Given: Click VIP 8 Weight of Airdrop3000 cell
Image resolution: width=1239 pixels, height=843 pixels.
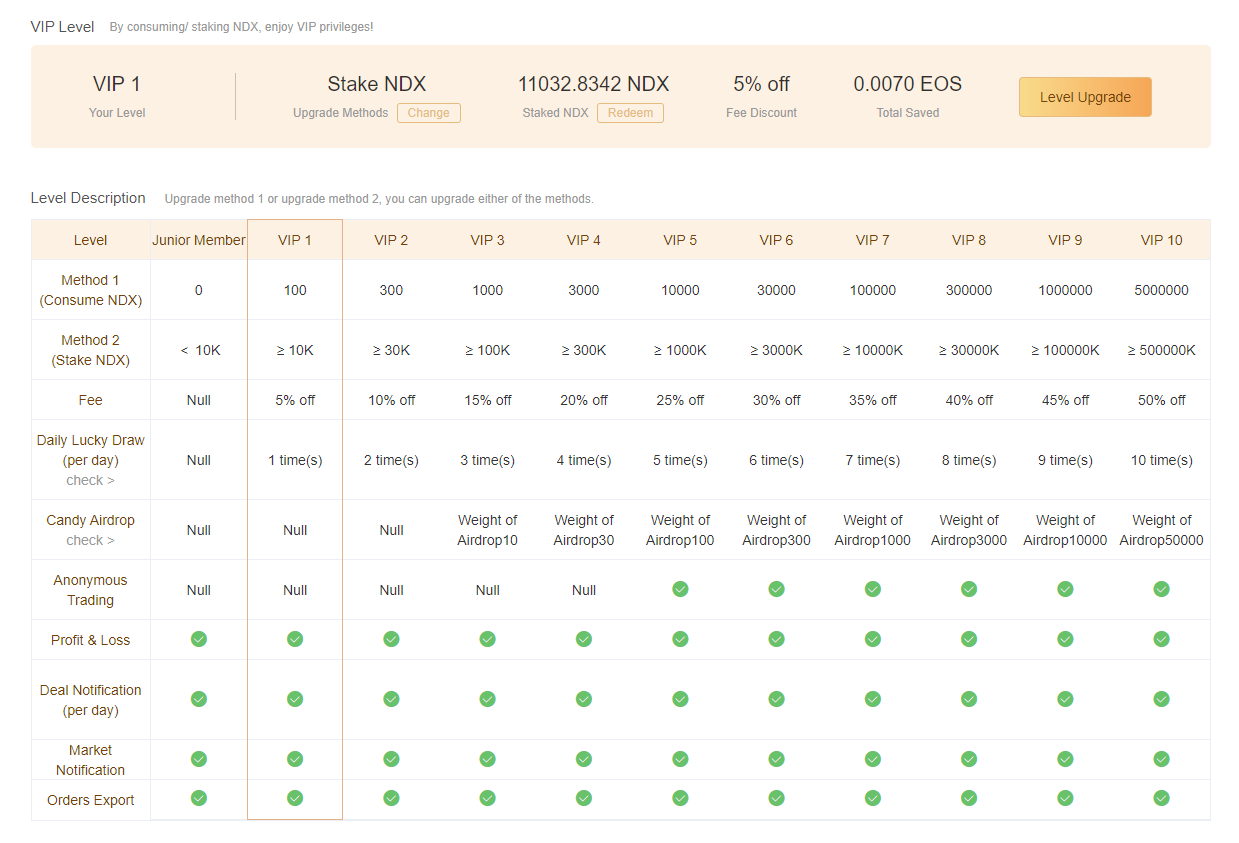Looking at the screenshot, I should (969, 530).
